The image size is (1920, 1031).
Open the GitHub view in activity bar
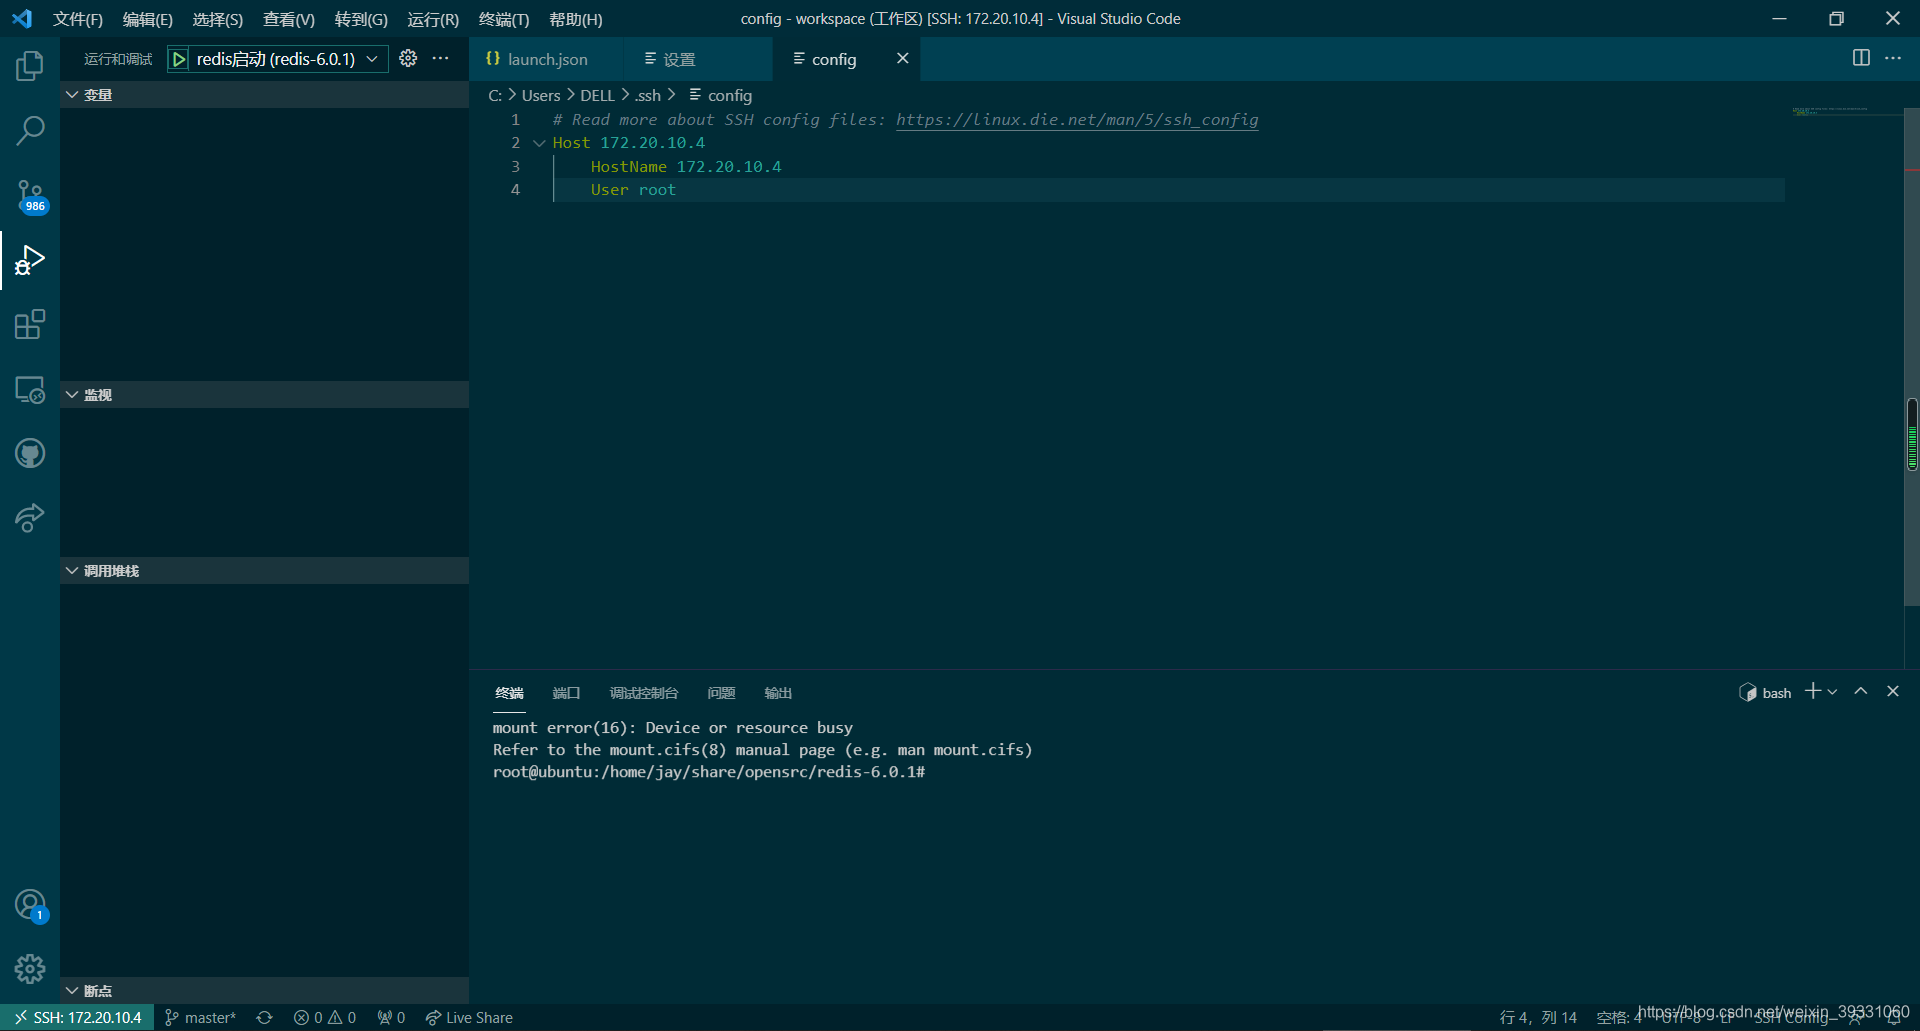click(x=30, y=454)
